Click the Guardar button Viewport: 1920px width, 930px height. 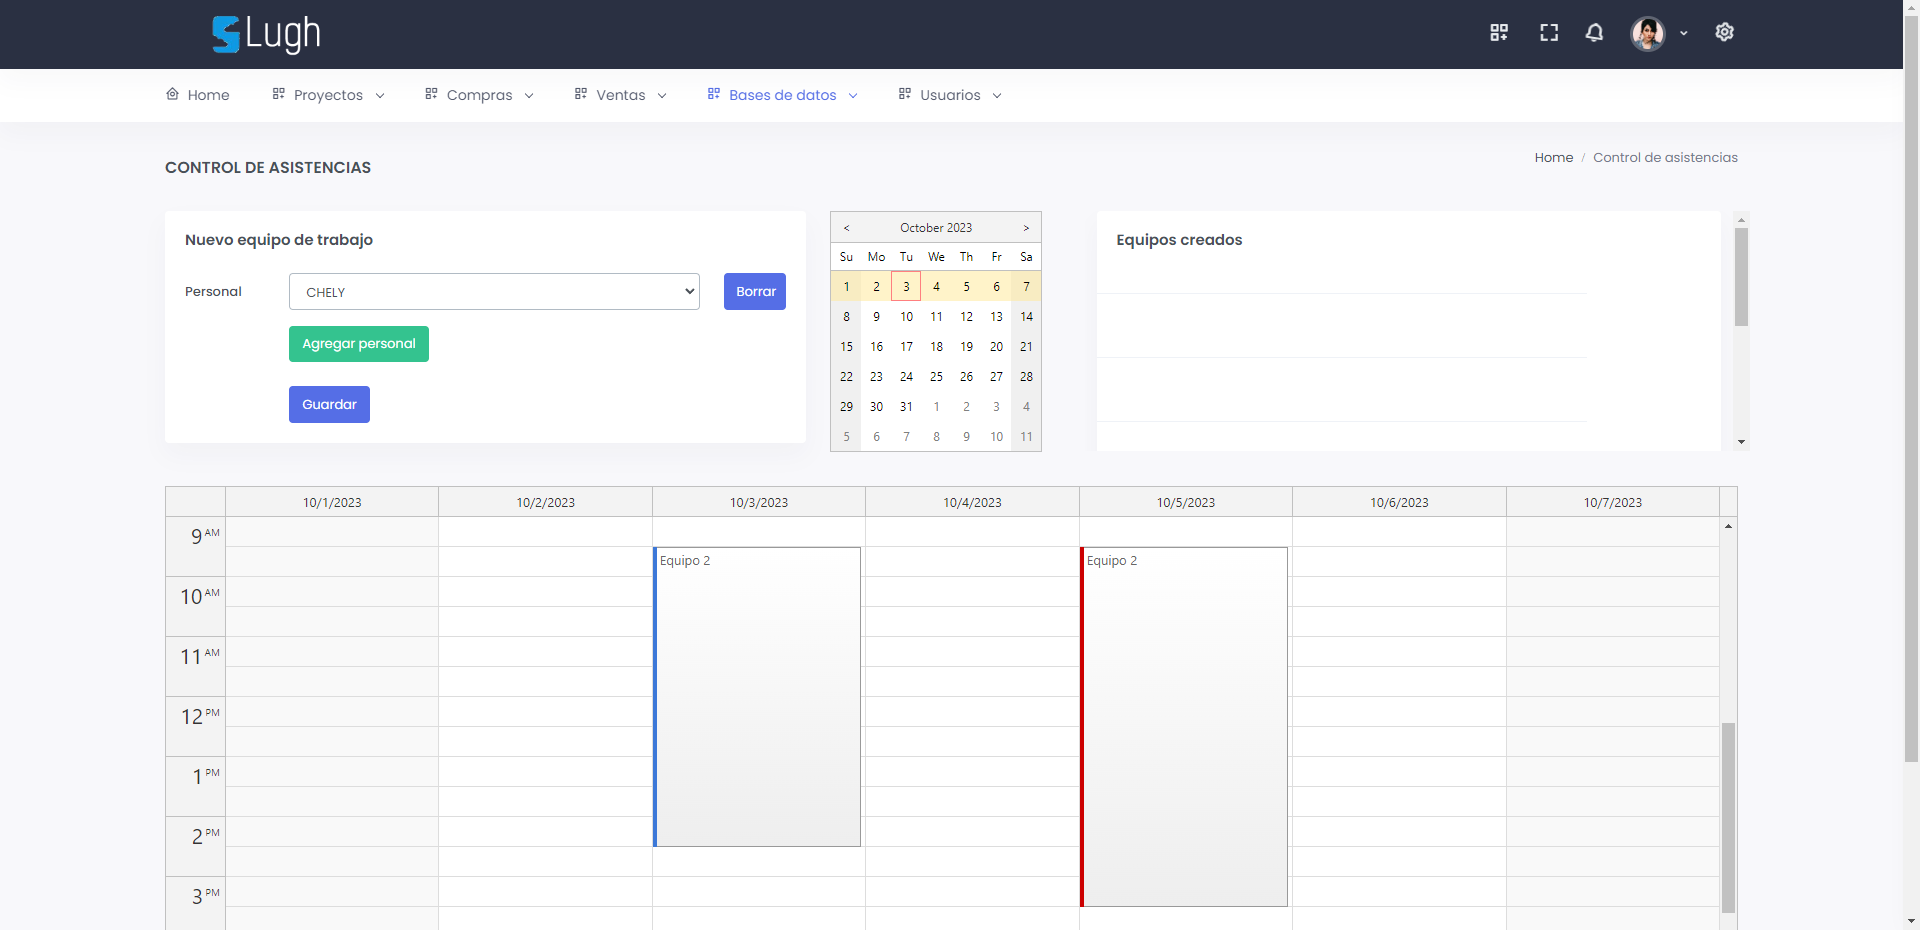329,405
